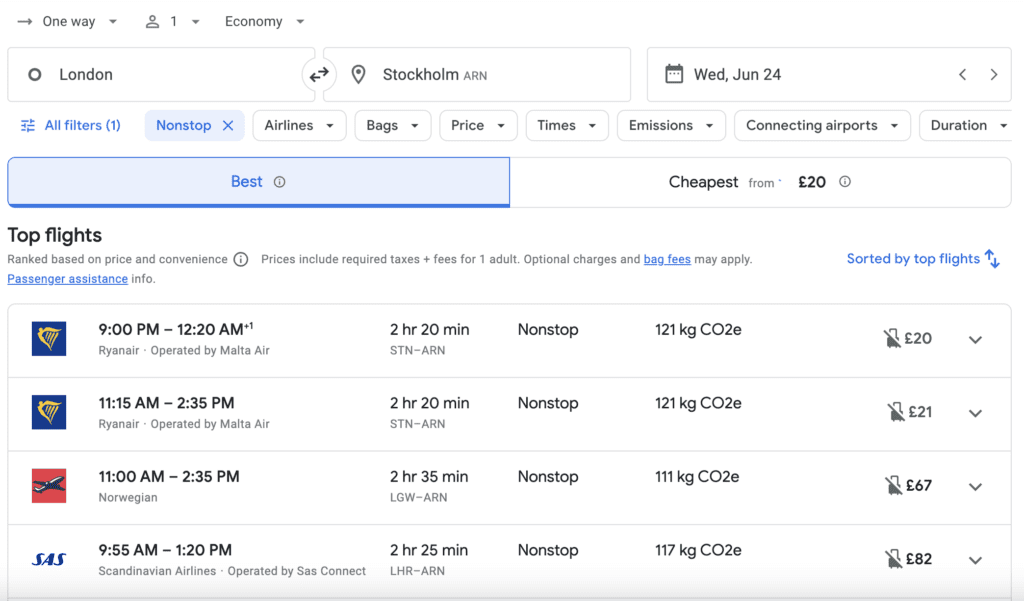Open All filters using the filter icon
This screenshot has width=1024, height=601.
click(x=27, y=125)
